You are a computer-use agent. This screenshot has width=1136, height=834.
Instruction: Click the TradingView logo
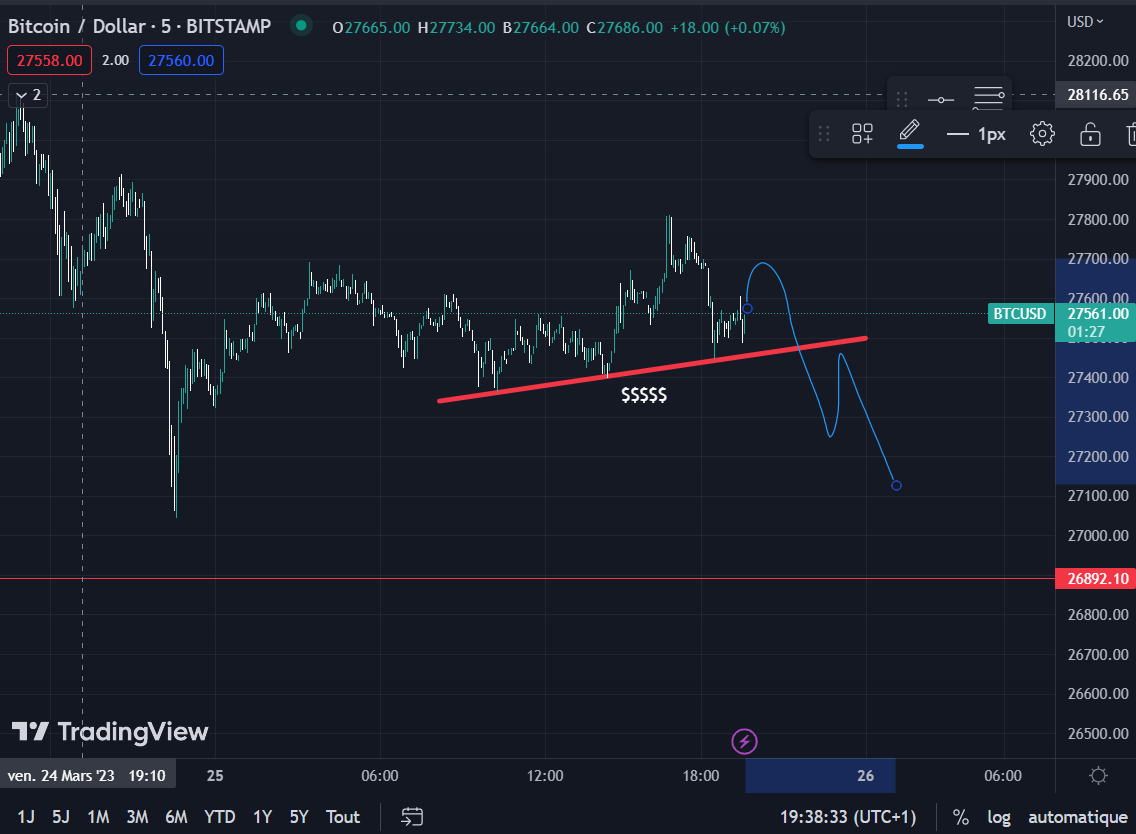110,732
